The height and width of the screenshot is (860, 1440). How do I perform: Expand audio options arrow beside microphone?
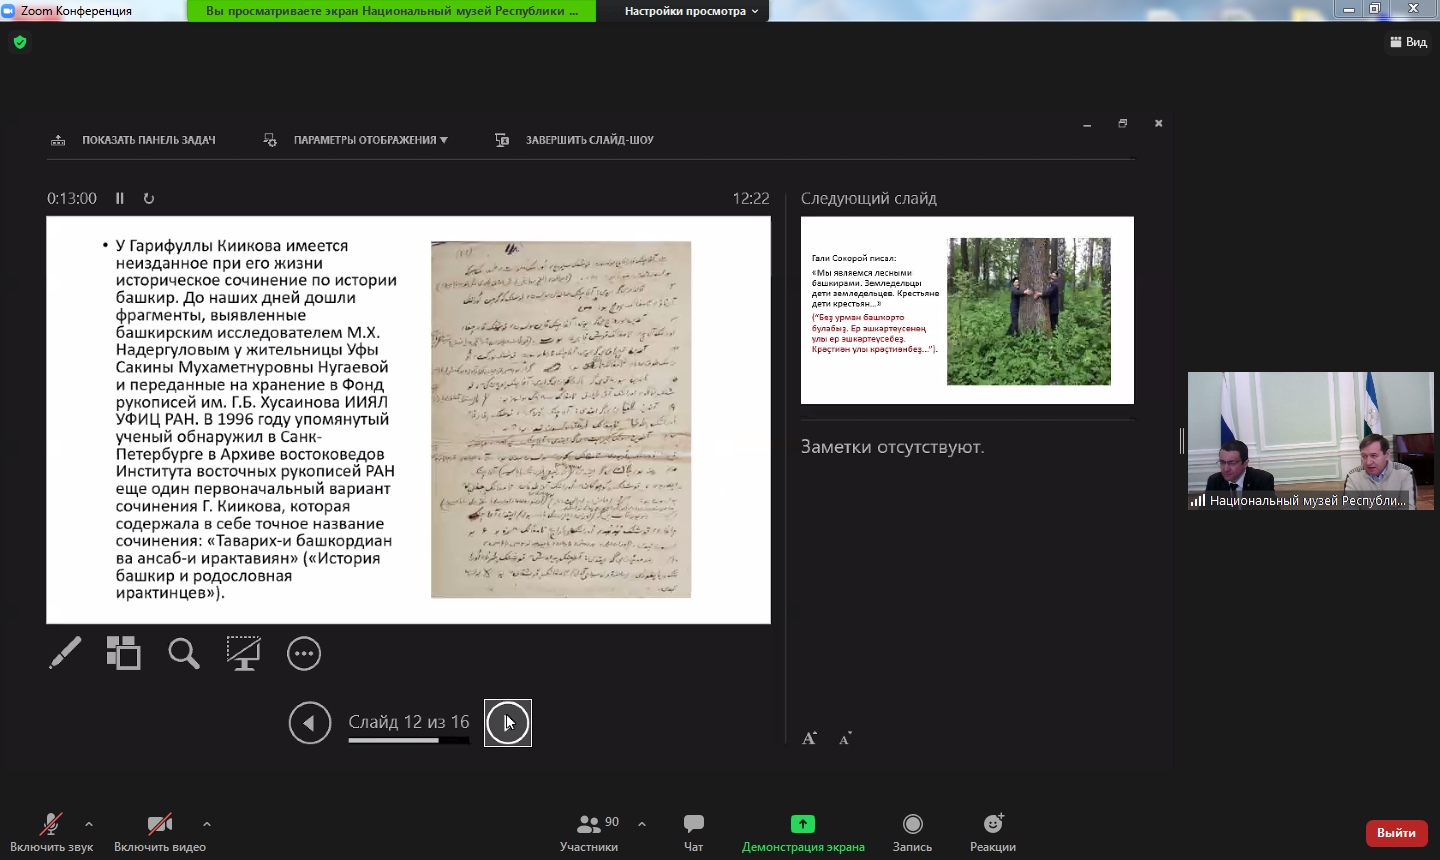pos(89,824)
